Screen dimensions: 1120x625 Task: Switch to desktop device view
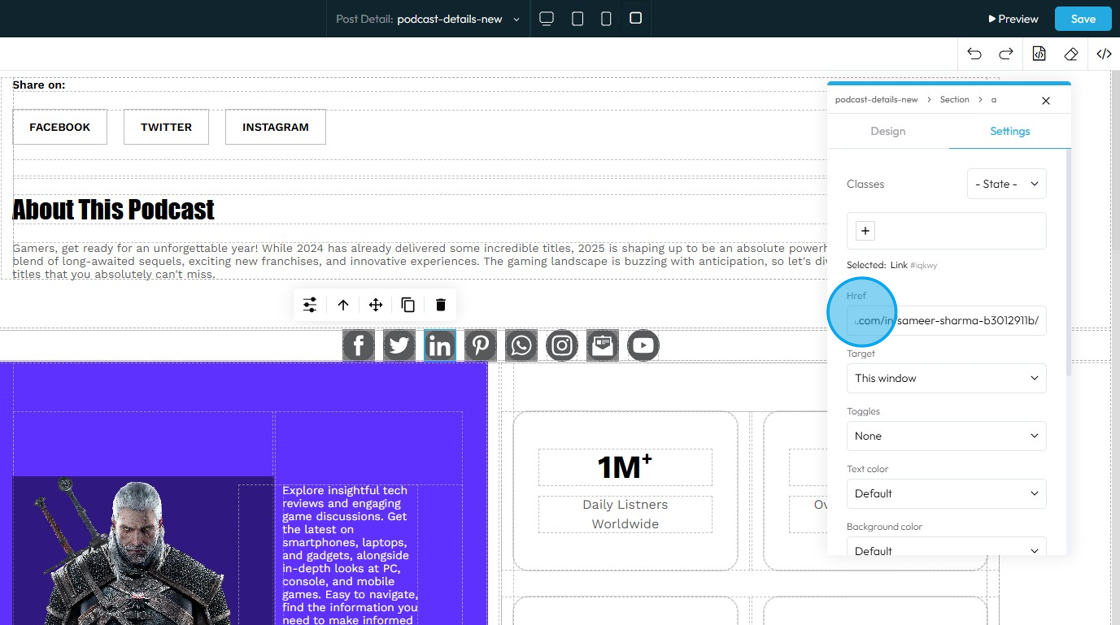pos(546,19)
